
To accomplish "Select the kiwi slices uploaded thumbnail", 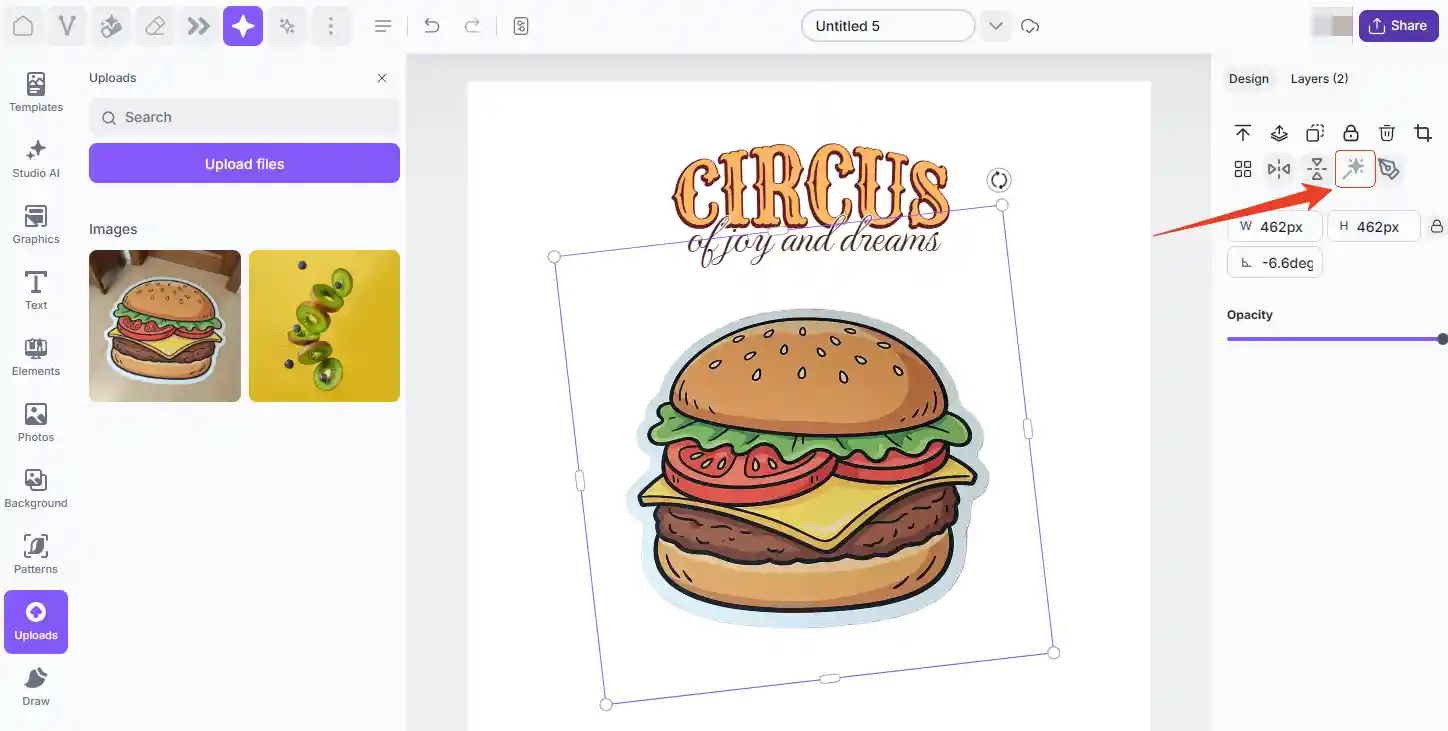I will [324, 326].
